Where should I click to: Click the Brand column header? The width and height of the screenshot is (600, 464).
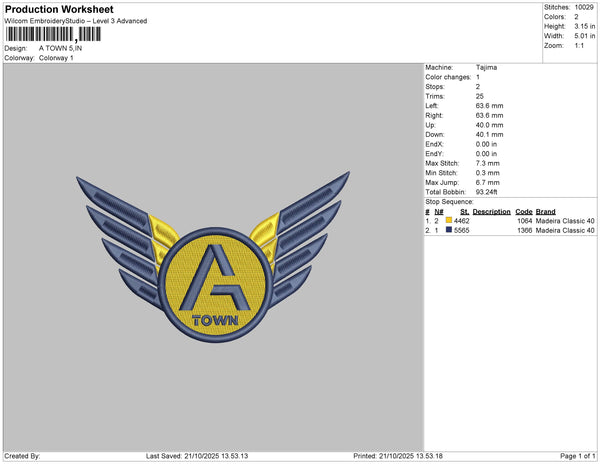[545, 211]
